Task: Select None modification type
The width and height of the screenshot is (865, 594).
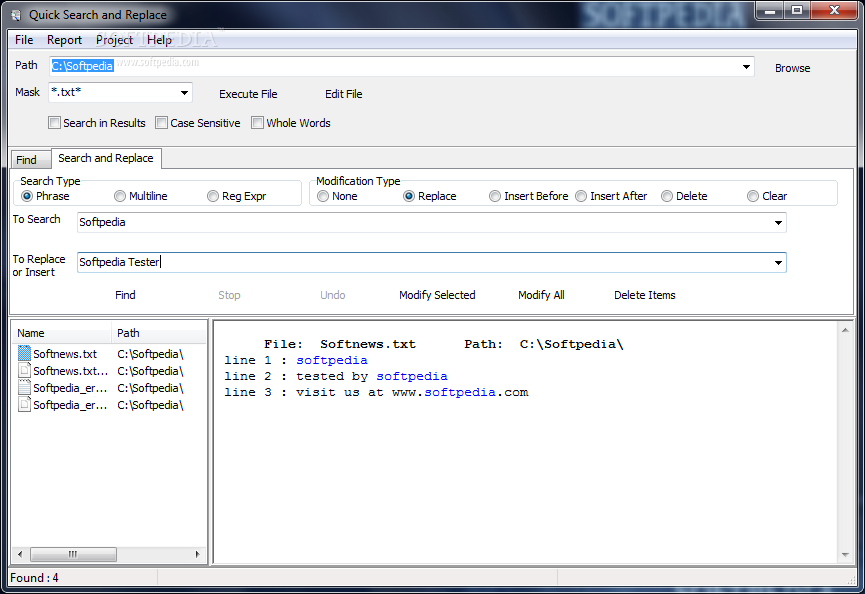Action: tap(323, 196)
